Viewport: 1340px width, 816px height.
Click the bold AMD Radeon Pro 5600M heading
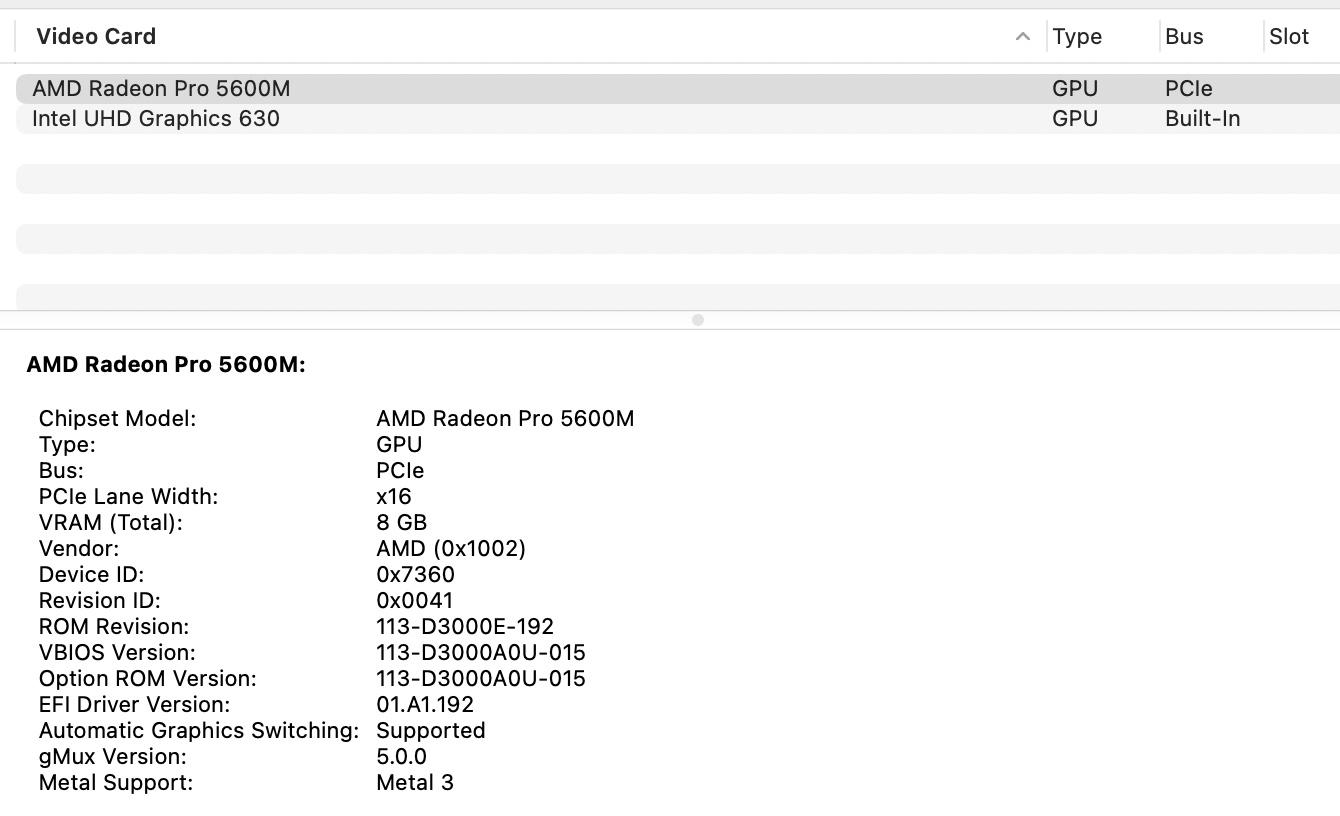[166, 365]
